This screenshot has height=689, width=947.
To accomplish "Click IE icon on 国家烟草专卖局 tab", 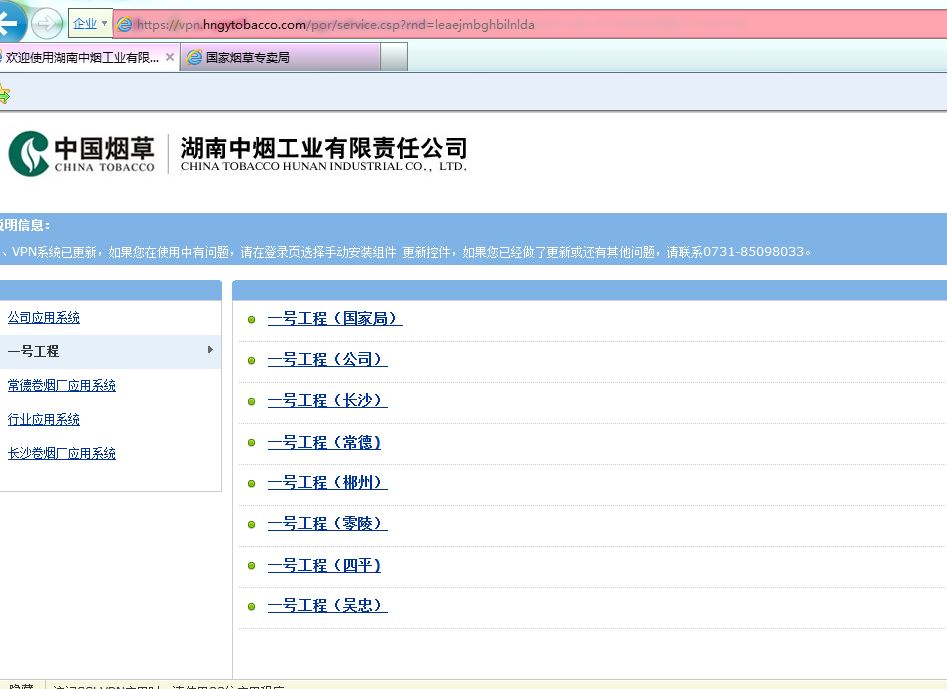I will tap(194, 57).
